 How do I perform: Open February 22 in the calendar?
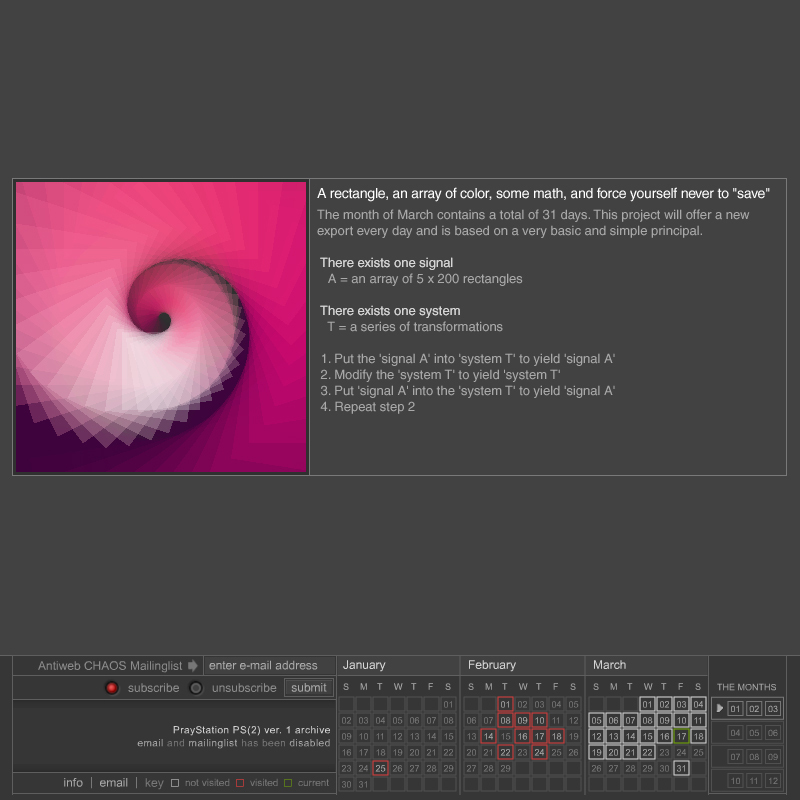pyautogui.click(x=505, y=753)
